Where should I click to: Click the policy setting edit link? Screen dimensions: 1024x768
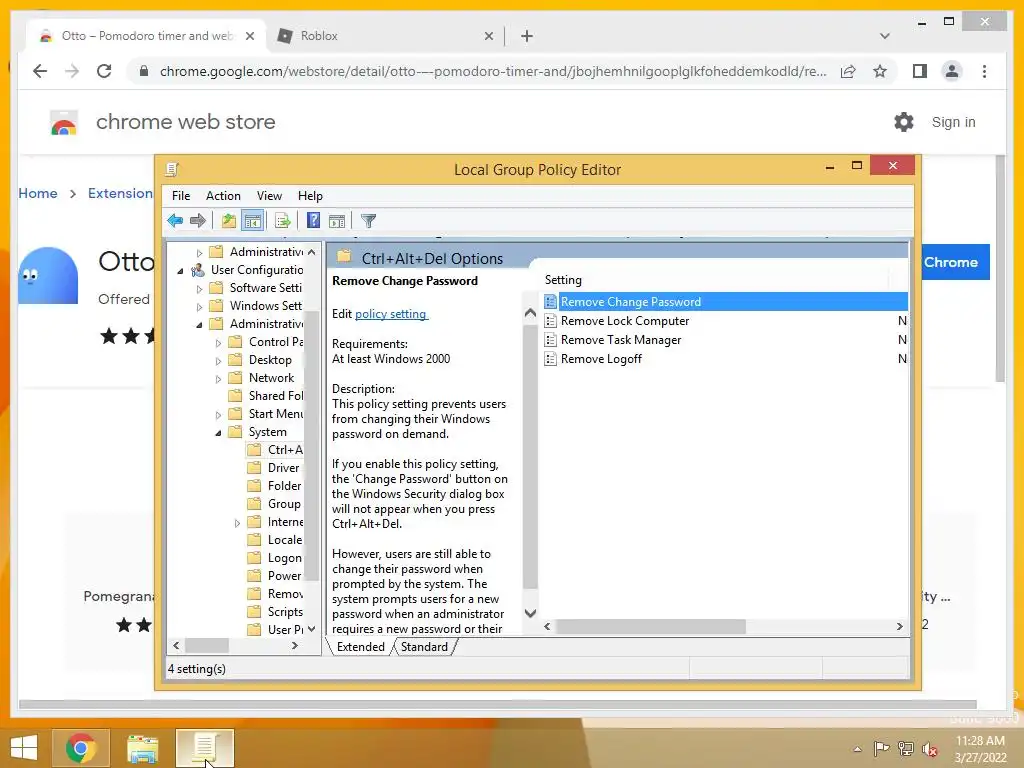(391, 314)
